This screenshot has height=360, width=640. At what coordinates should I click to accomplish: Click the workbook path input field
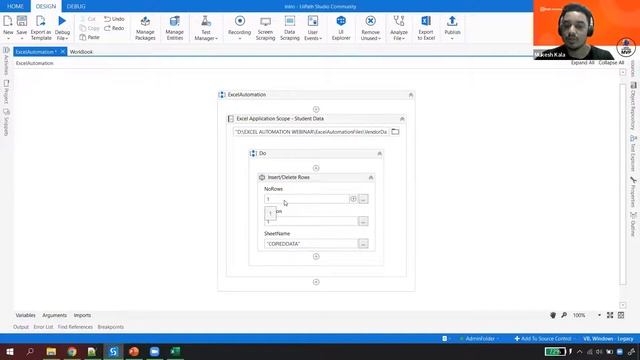coord(311,132)
